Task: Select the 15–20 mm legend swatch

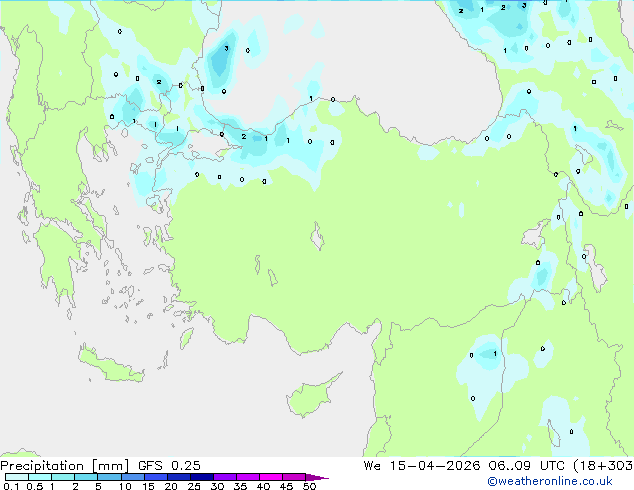Action: 155,477
